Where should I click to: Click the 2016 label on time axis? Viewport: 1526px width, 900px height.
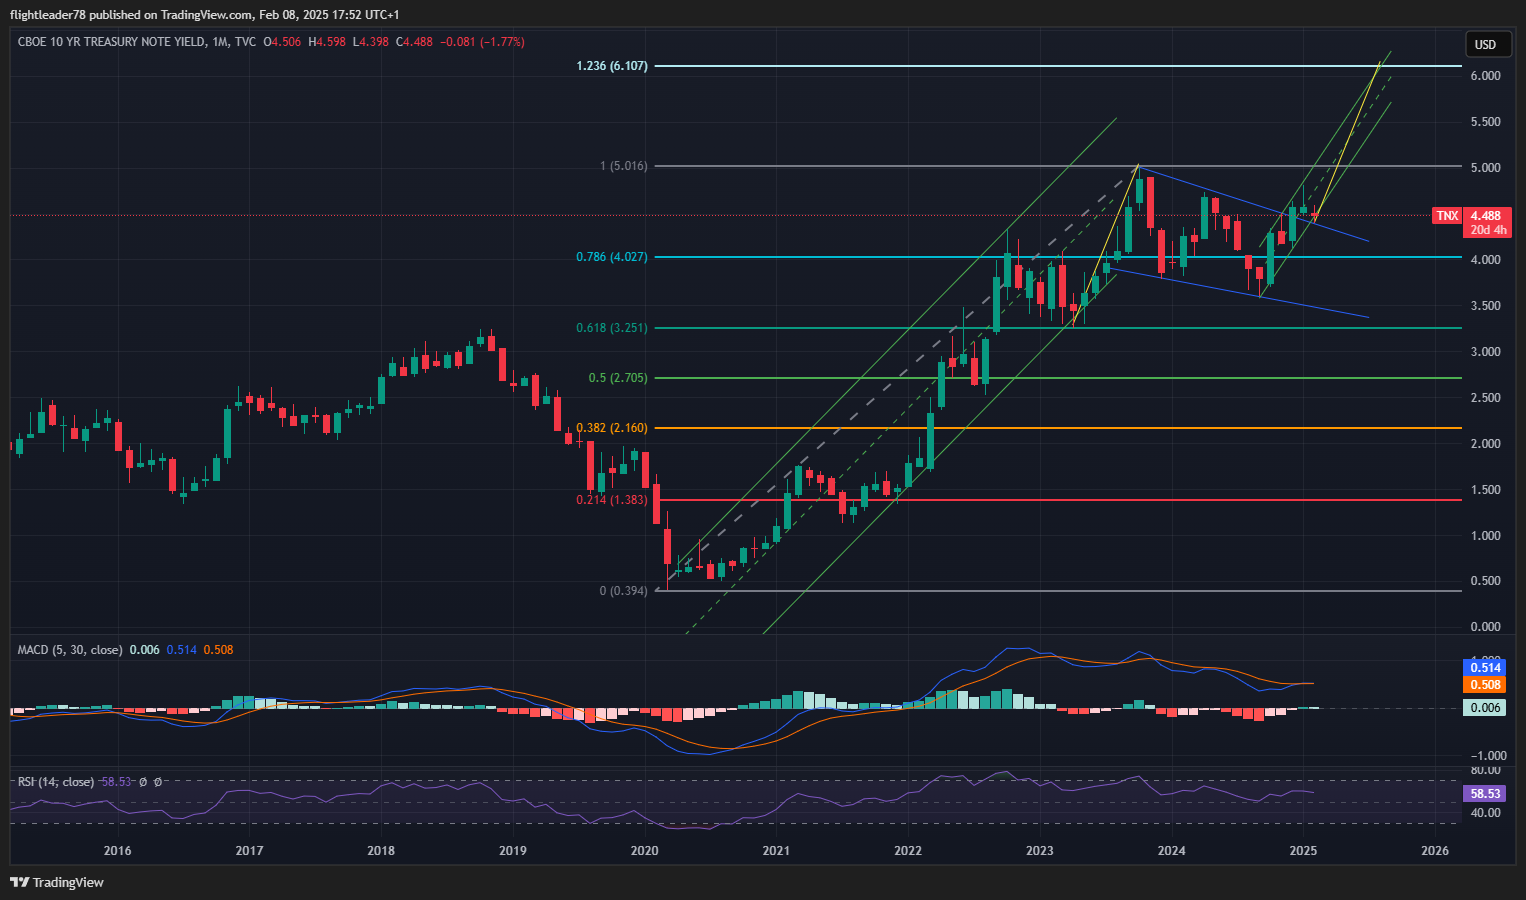coord(118,851)
